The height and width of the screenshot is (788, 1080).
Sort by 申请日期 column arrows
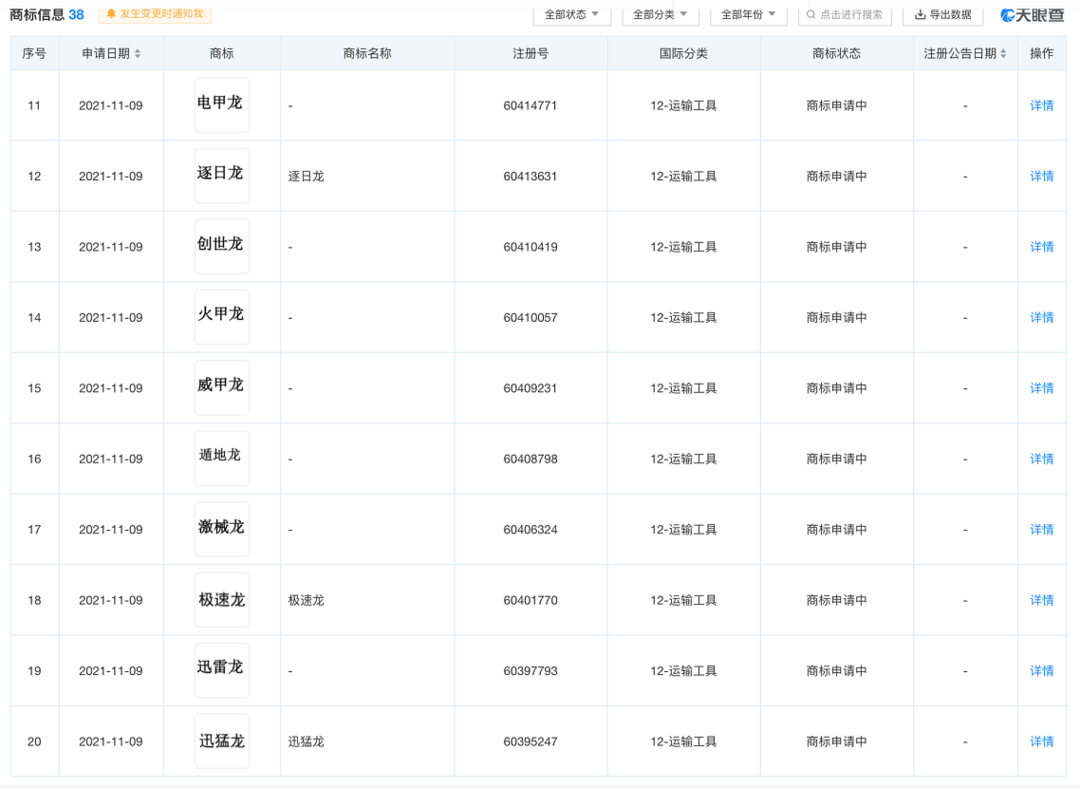[138, 54]
